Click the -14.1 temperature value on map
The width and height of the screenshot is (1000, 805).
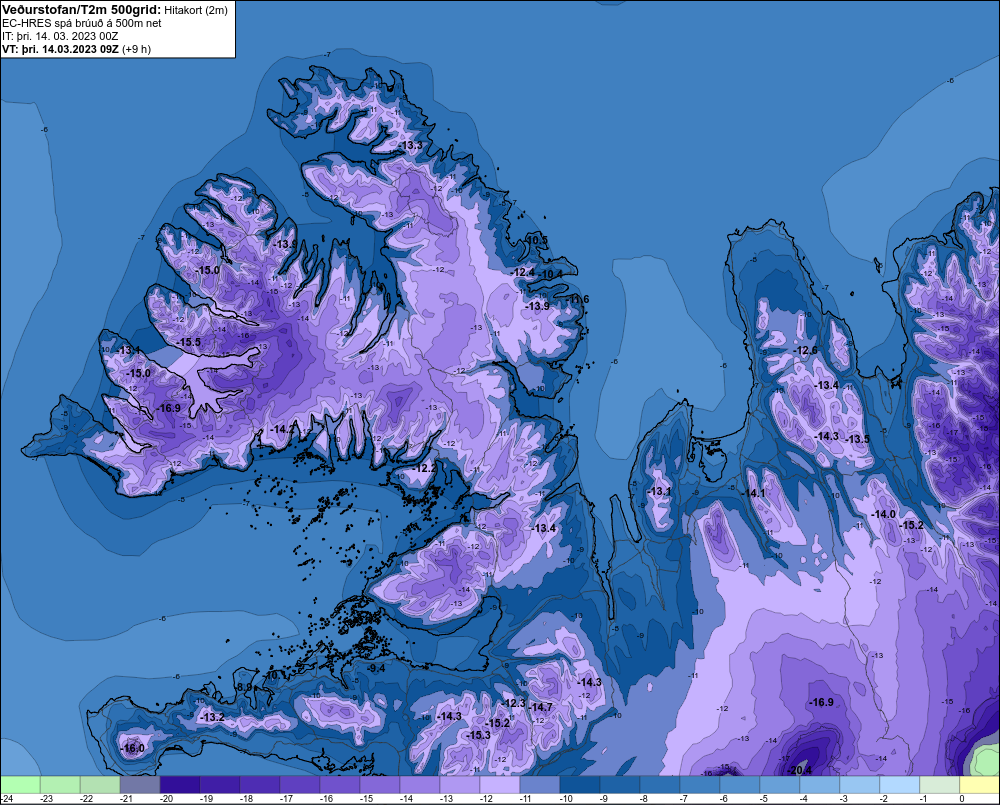pyautogui.click(x=753, y=493)
